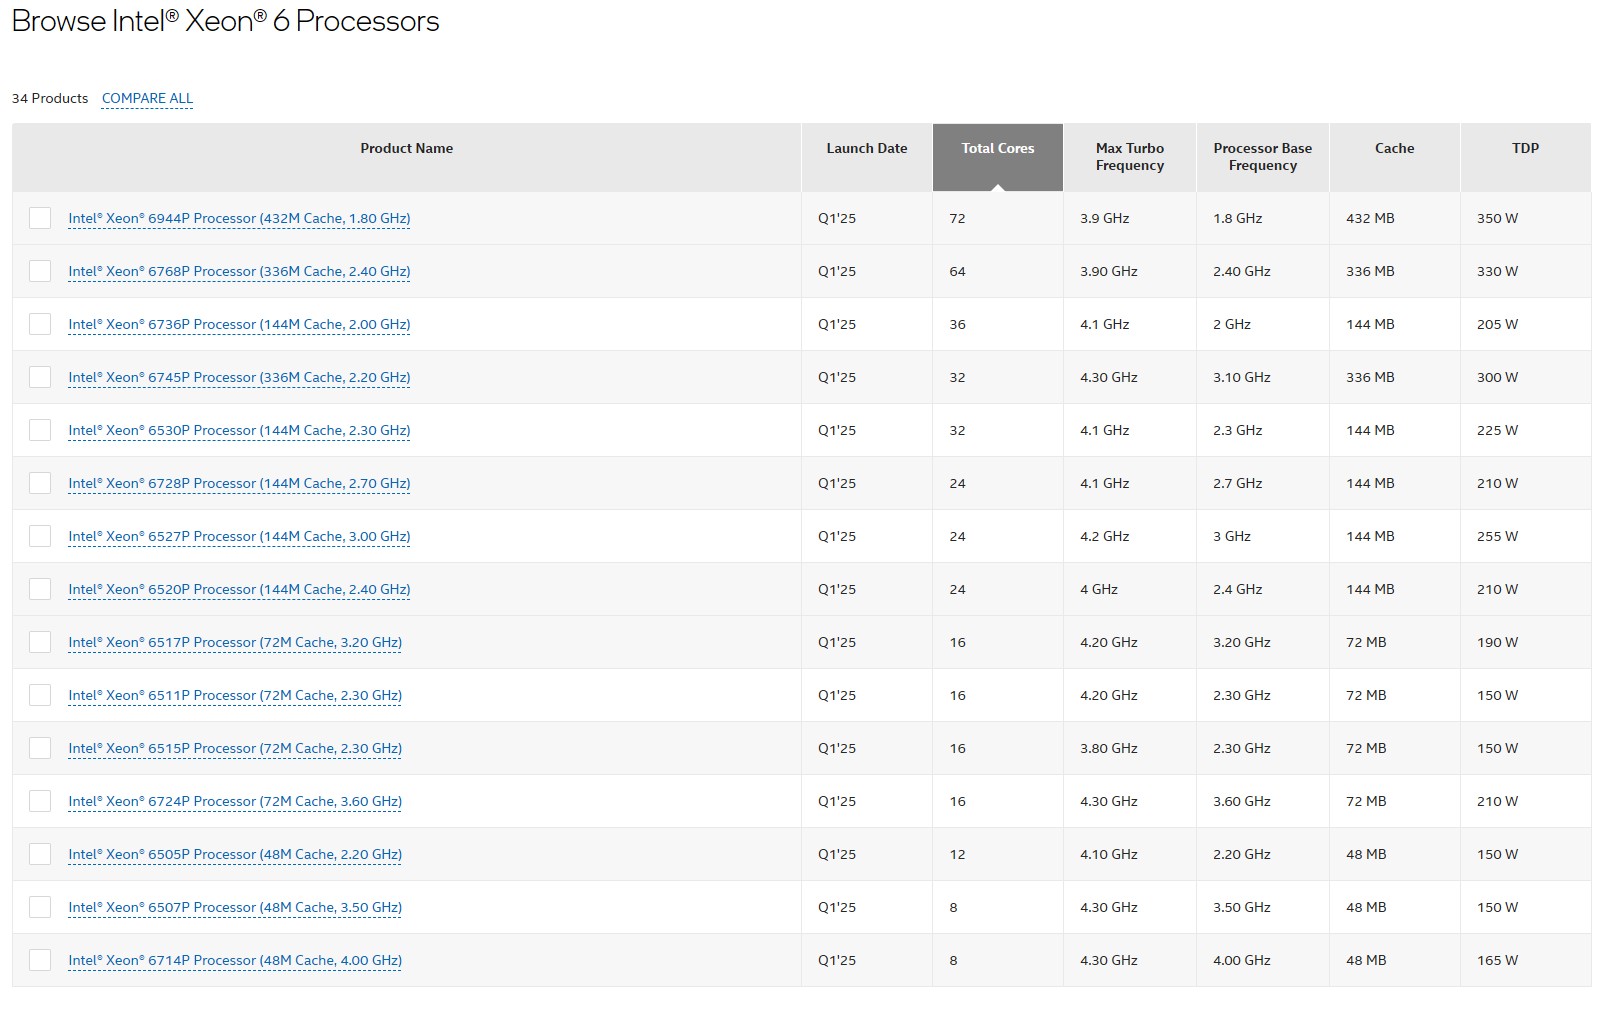The width and height of the screenshot is (1619, 1009).
Task: Sort by Max Turbo Frequency column
Action: (1129, 157)
